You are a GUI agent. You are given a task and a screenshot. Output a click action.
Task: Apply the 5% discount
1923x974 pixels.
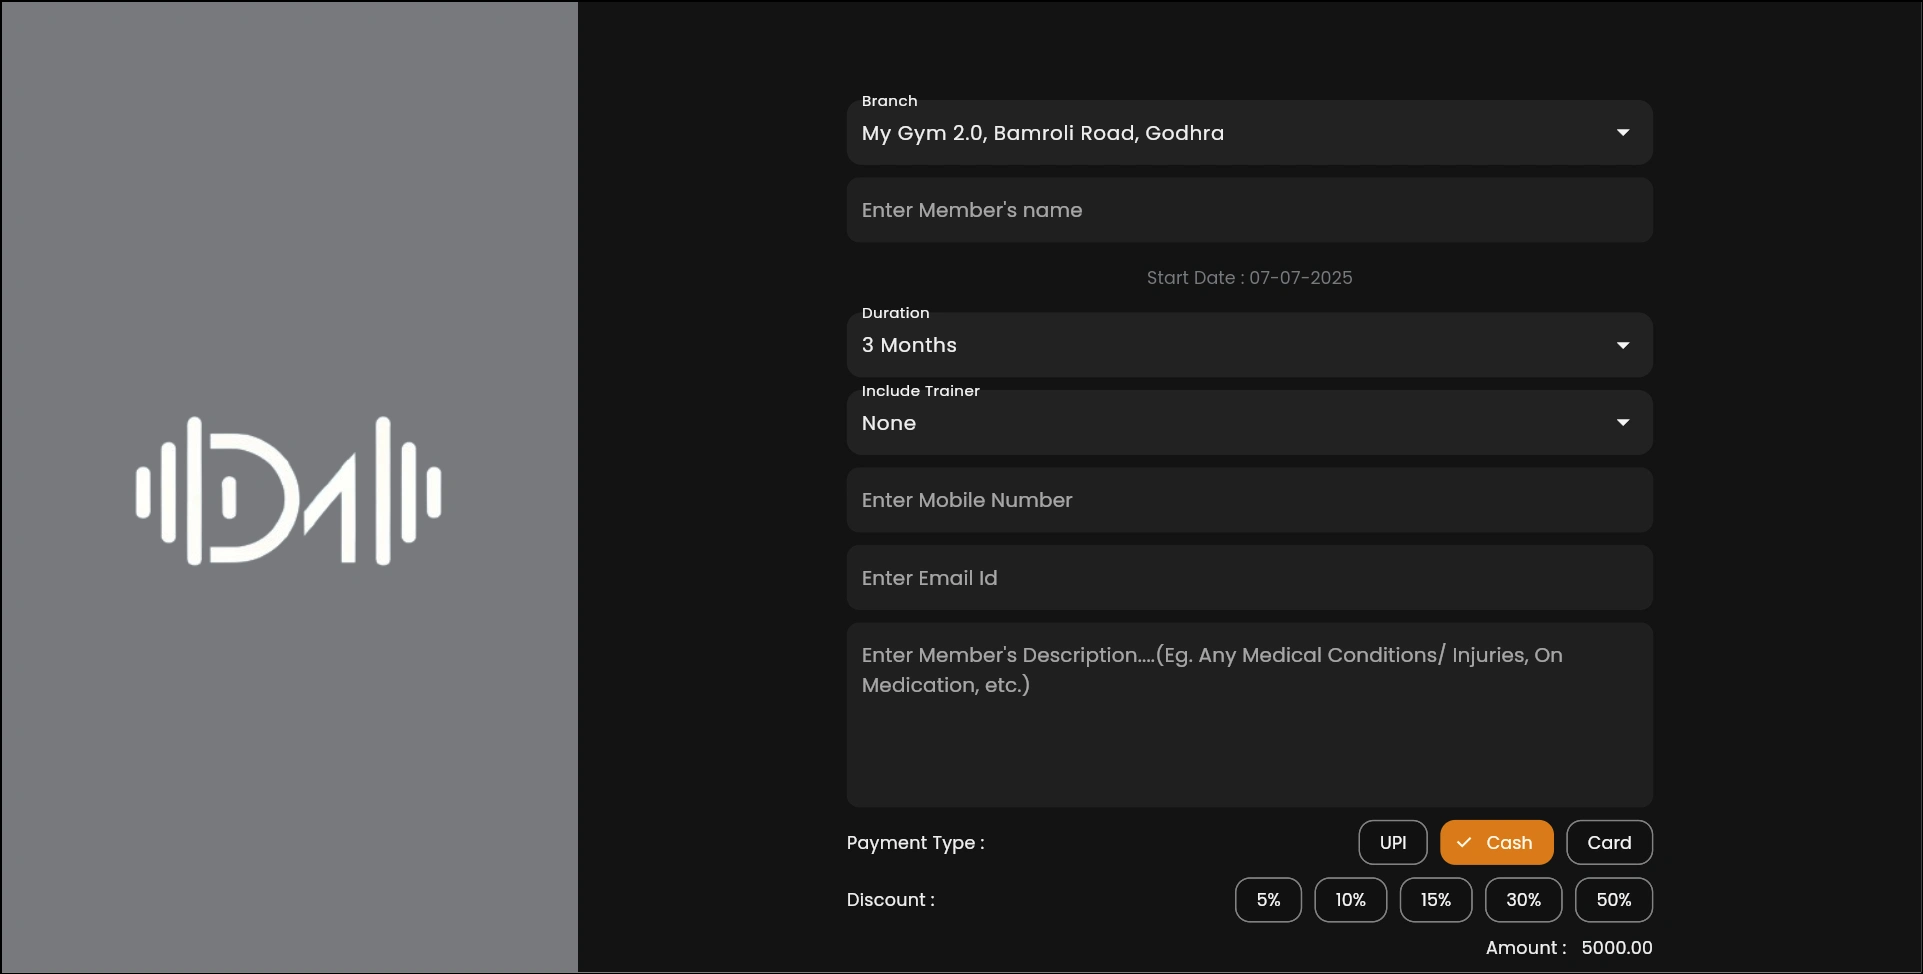point(1268,900)
